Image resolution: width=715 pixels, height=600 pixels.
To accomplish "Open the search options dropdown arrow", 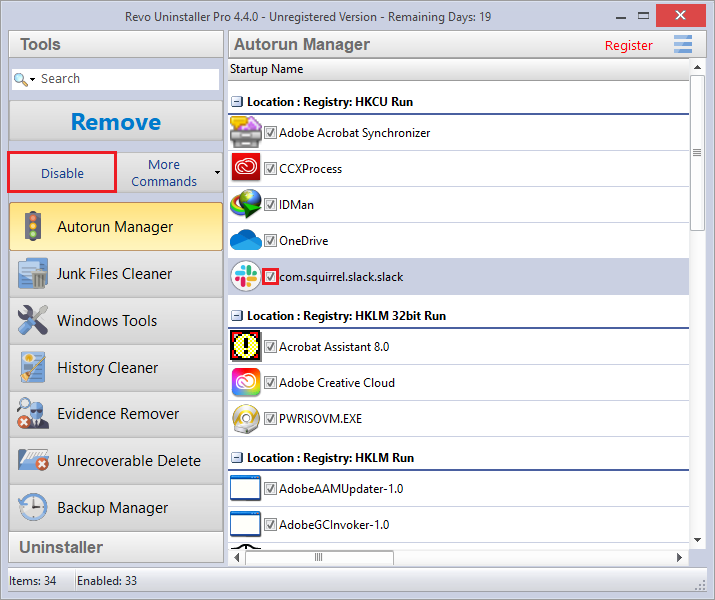I will 32,80.
